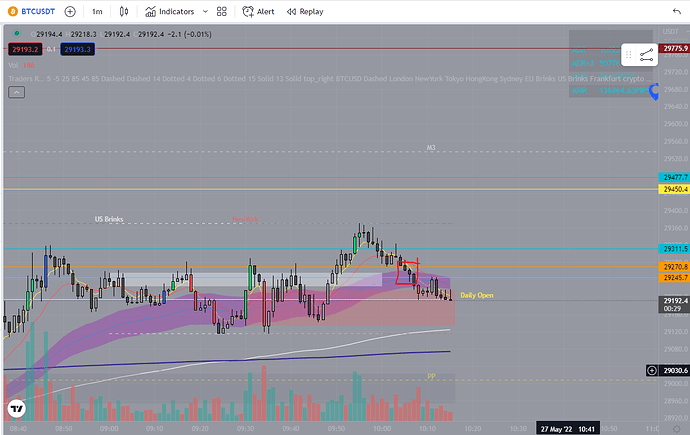The width and height of the screenshot is (690, 435).
Task: Click the AMR 136364.63PIPS table row
Action: click(610, 90)
